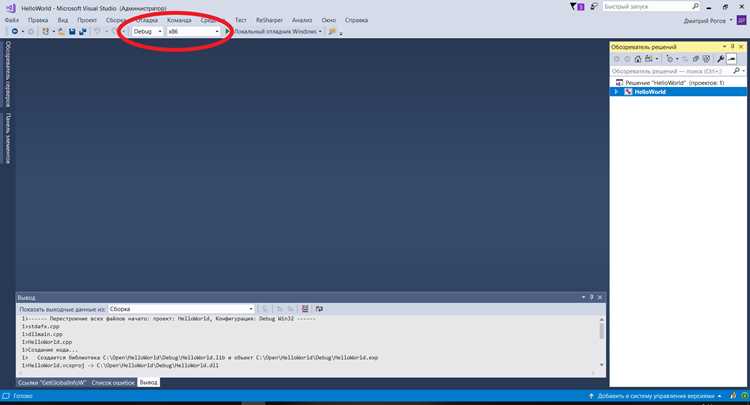Open the server explorer side tab
Viewport: 750px width, 405px height.
click(x=8, y=74)
